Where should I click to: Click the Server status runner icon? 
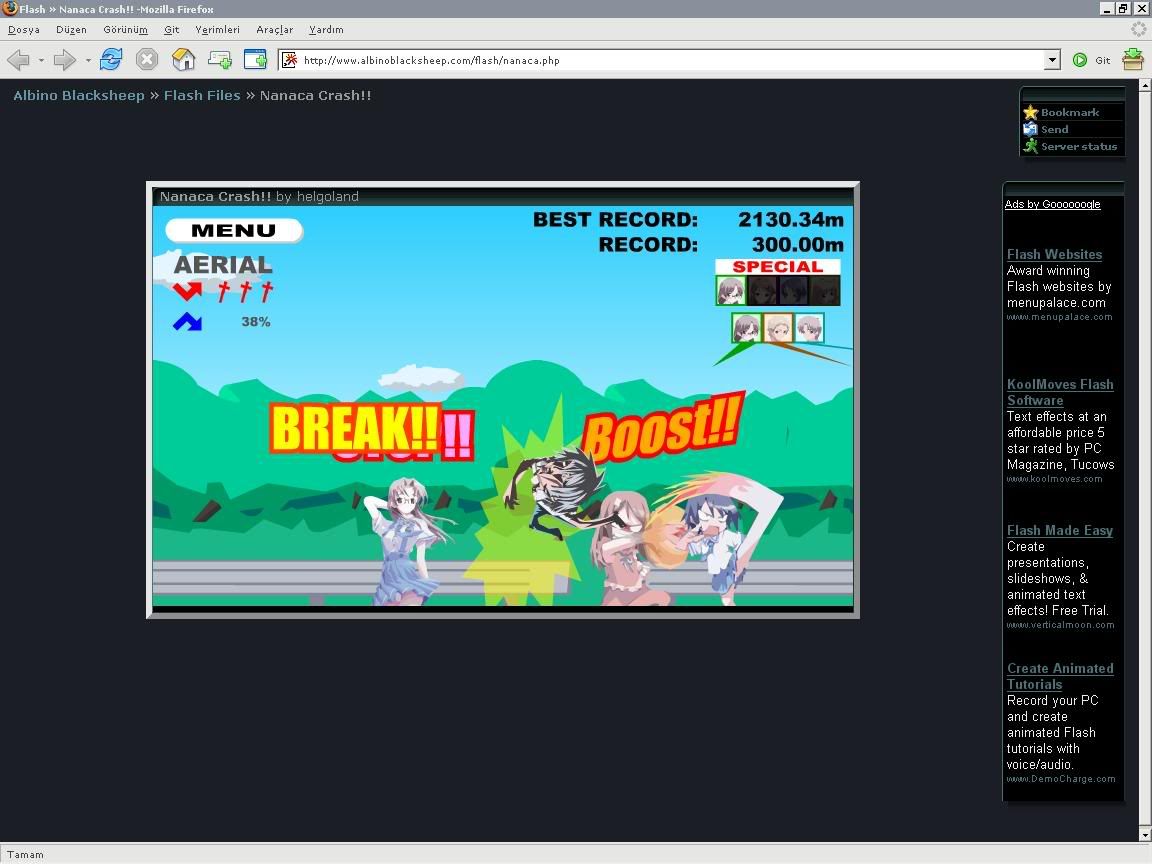coord(1030,146)
